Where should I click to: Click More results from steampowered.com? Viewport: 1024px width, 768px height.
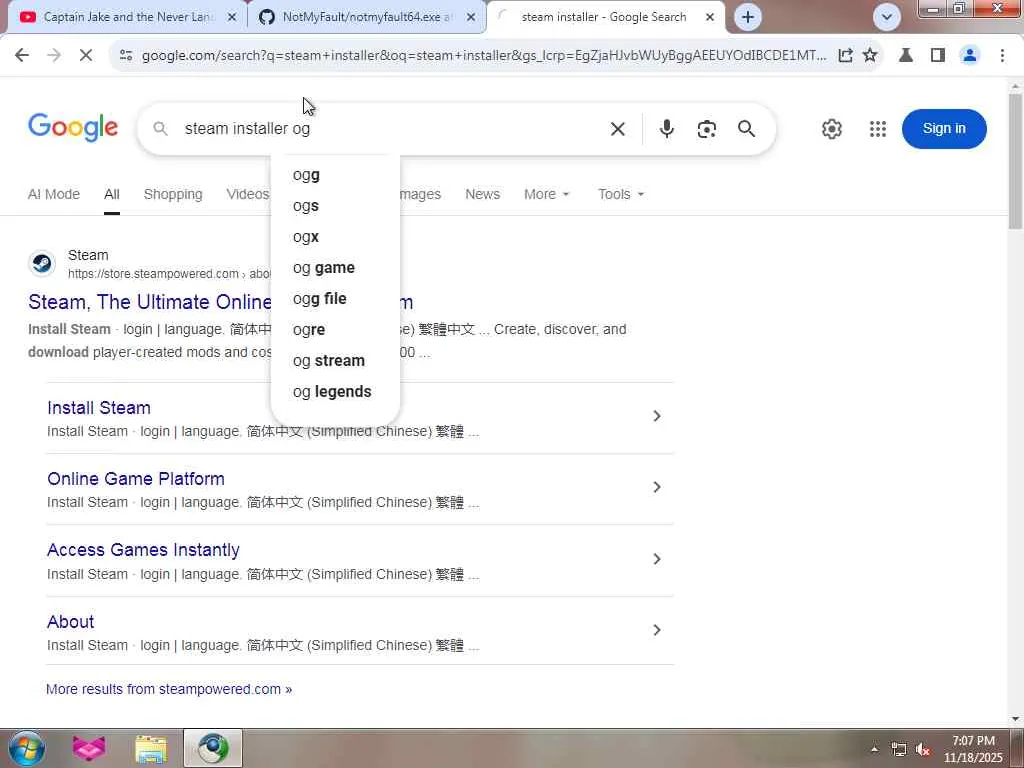(169, 689)
